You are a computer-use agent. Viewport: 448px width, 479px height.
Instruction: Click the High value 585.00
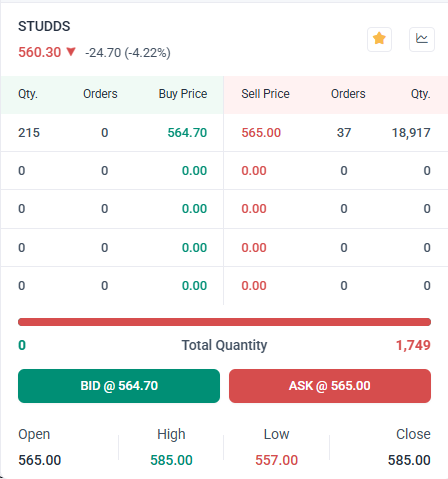pyautogui.click(x=171, y=460)
